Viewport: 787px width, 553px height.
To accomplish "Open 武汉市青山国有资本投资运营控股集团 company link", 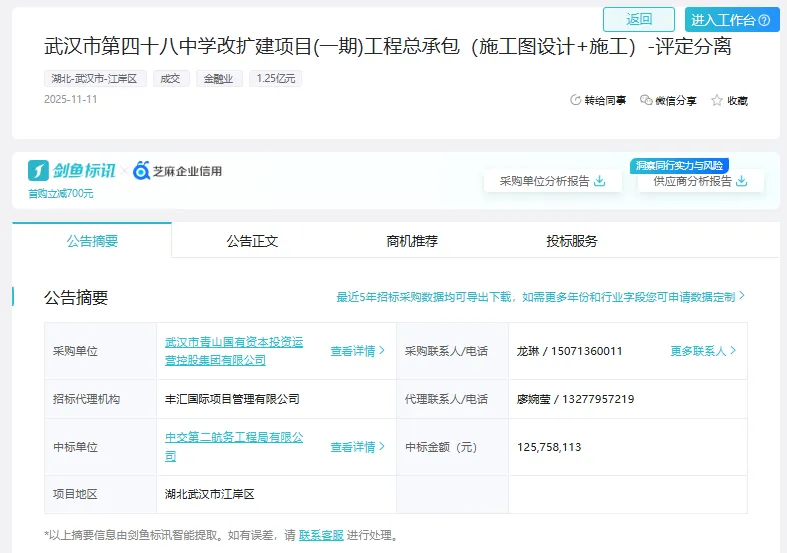I will click(x=234, y=350).
